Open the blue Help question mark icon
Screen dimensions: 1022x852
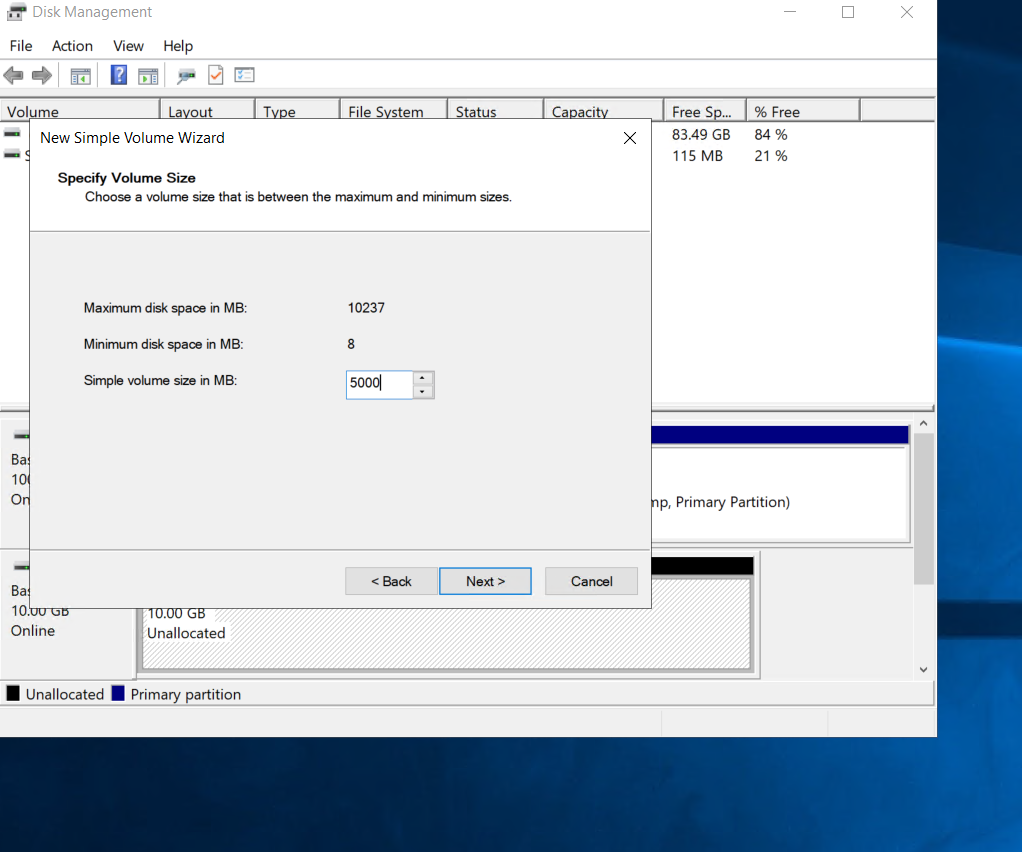119,76
